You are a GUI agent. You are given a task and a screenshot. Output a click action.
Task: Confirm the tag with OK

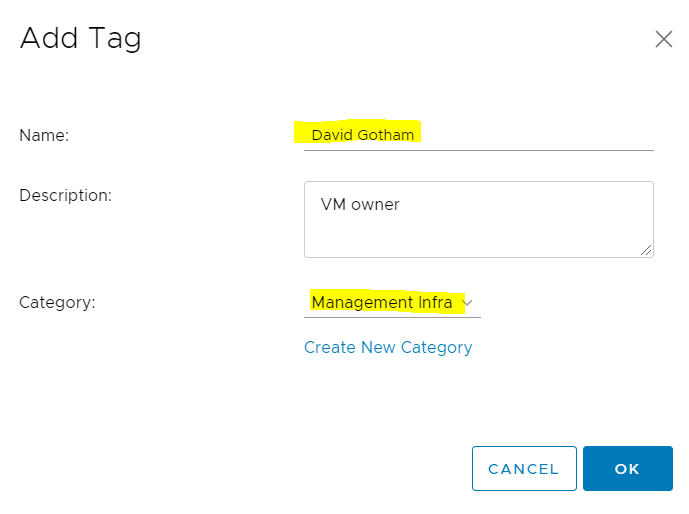click(x=627, y=468)
